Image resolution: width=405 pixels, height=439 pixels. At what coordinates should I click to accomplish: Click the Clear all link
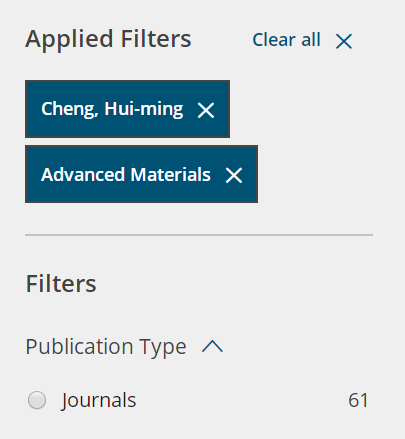[286, 40]
